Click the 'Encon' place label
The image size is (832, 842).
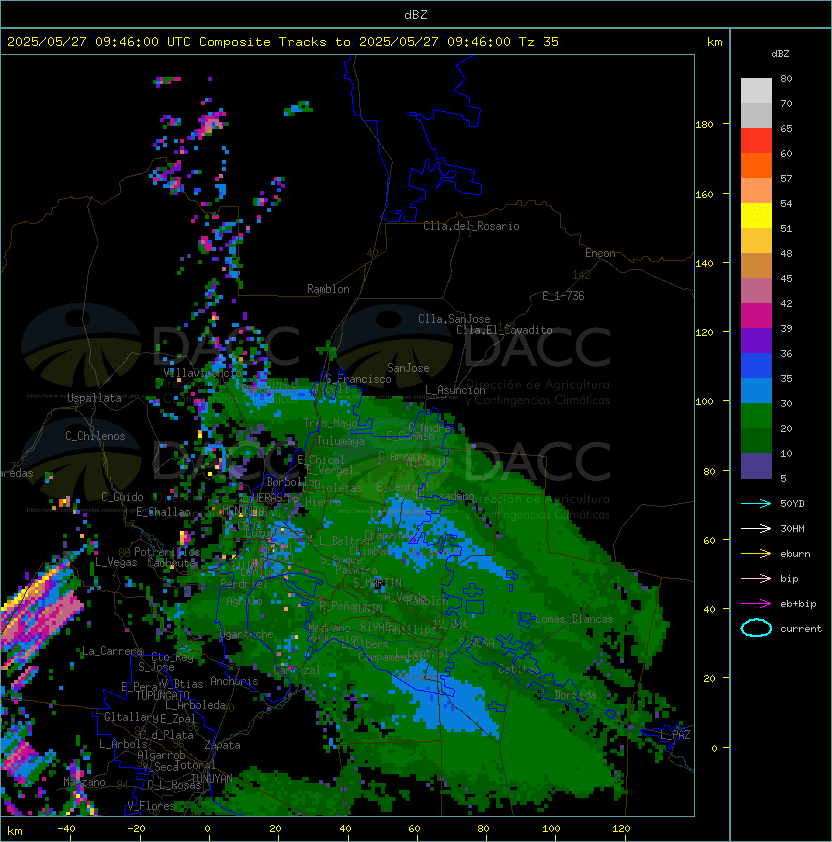[600, 253]
